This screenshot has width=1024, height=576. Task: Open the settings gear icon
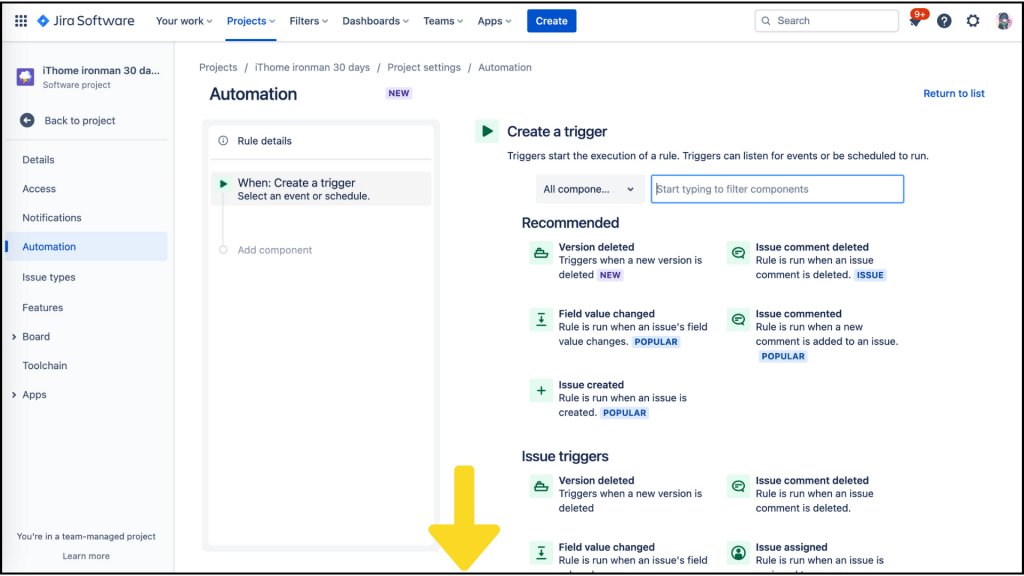973,21
